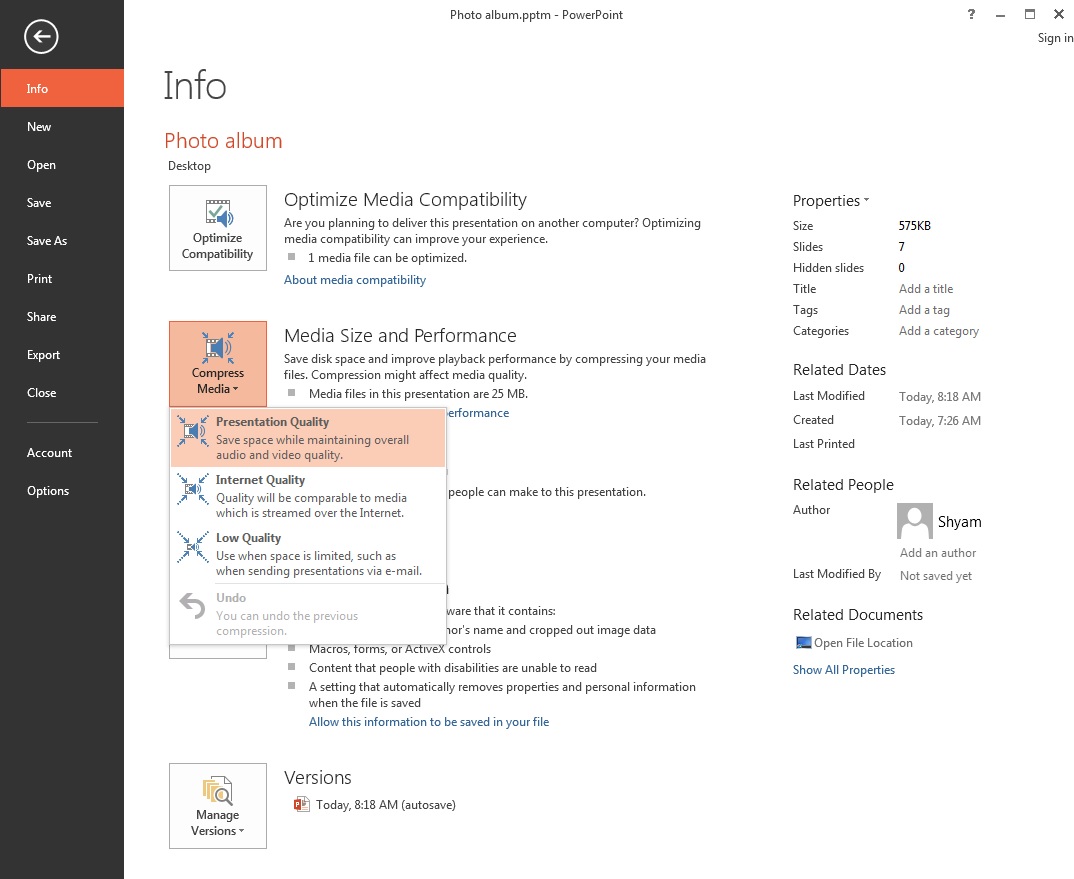Click the Presentation Quality speaker icon

pos(192,431)
